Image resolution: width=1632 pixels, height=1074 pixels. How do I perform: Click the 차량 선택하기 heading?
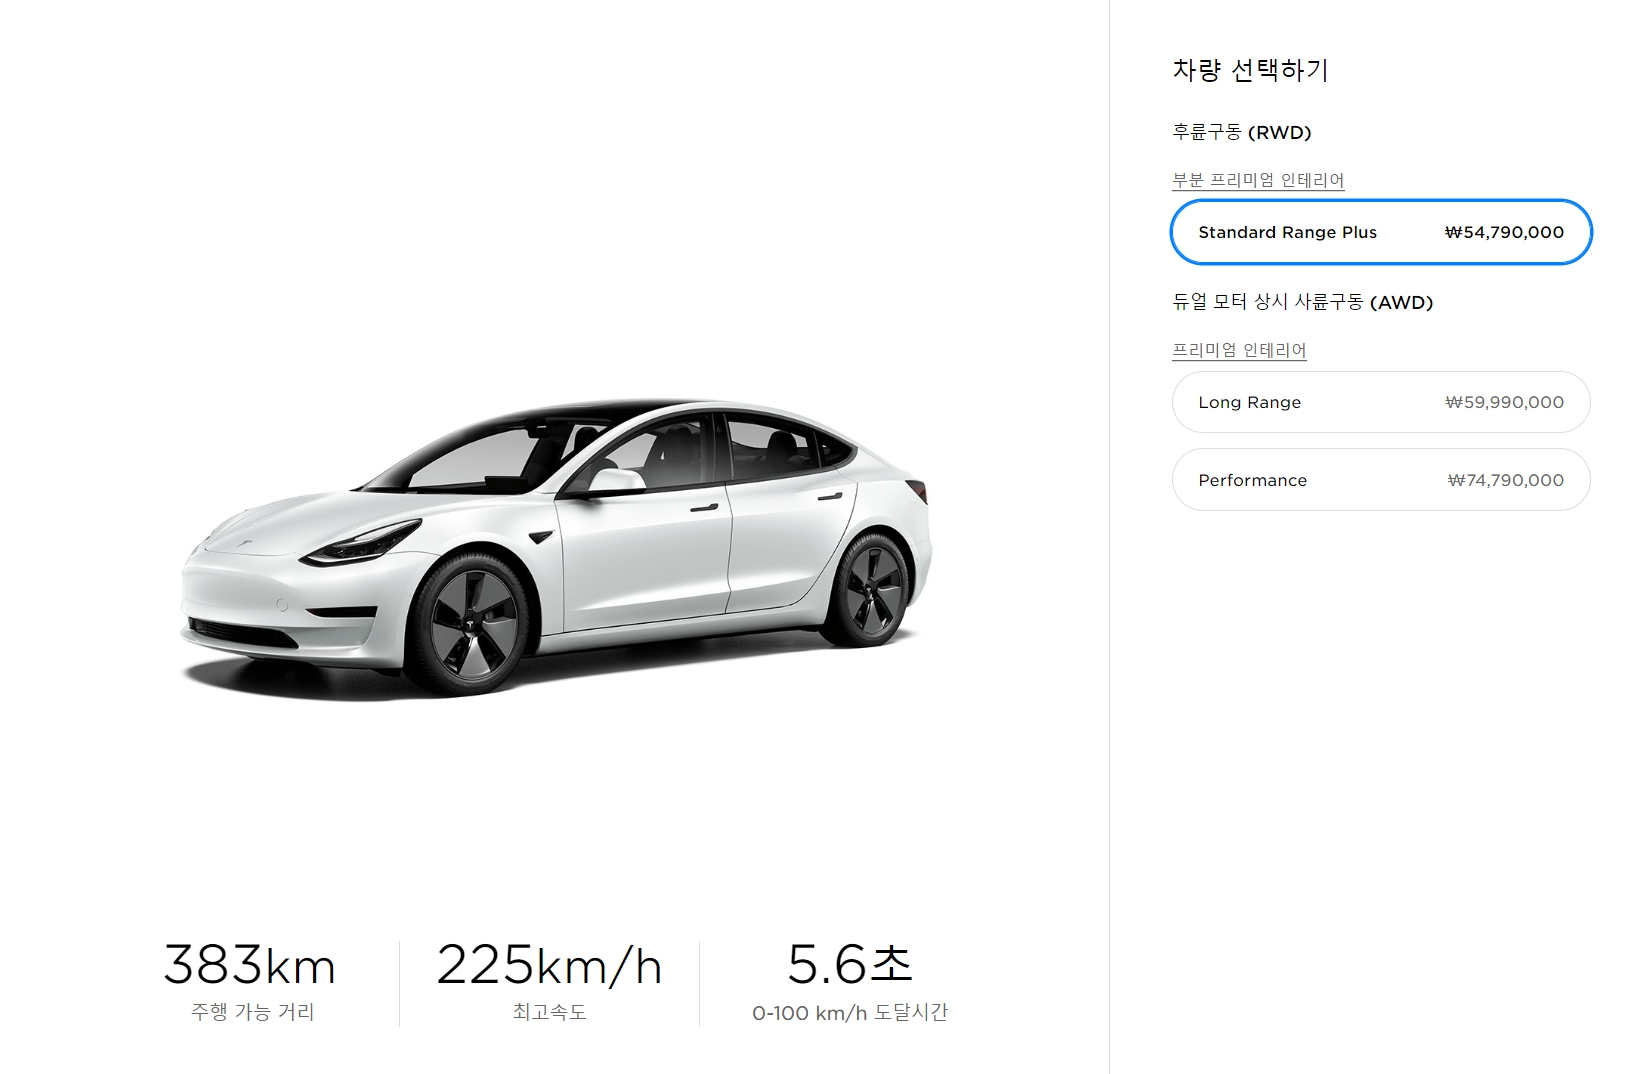point(1250,70)
